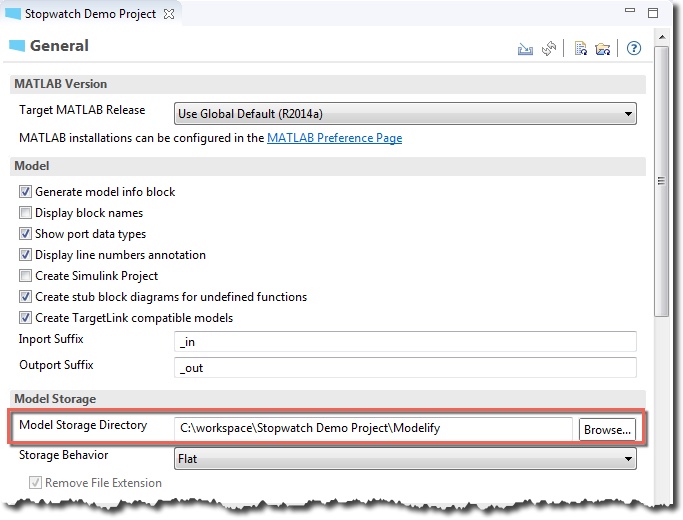The image size is (683, 520).
Task: Toggle Show port data types
Action: click(25, 233)
